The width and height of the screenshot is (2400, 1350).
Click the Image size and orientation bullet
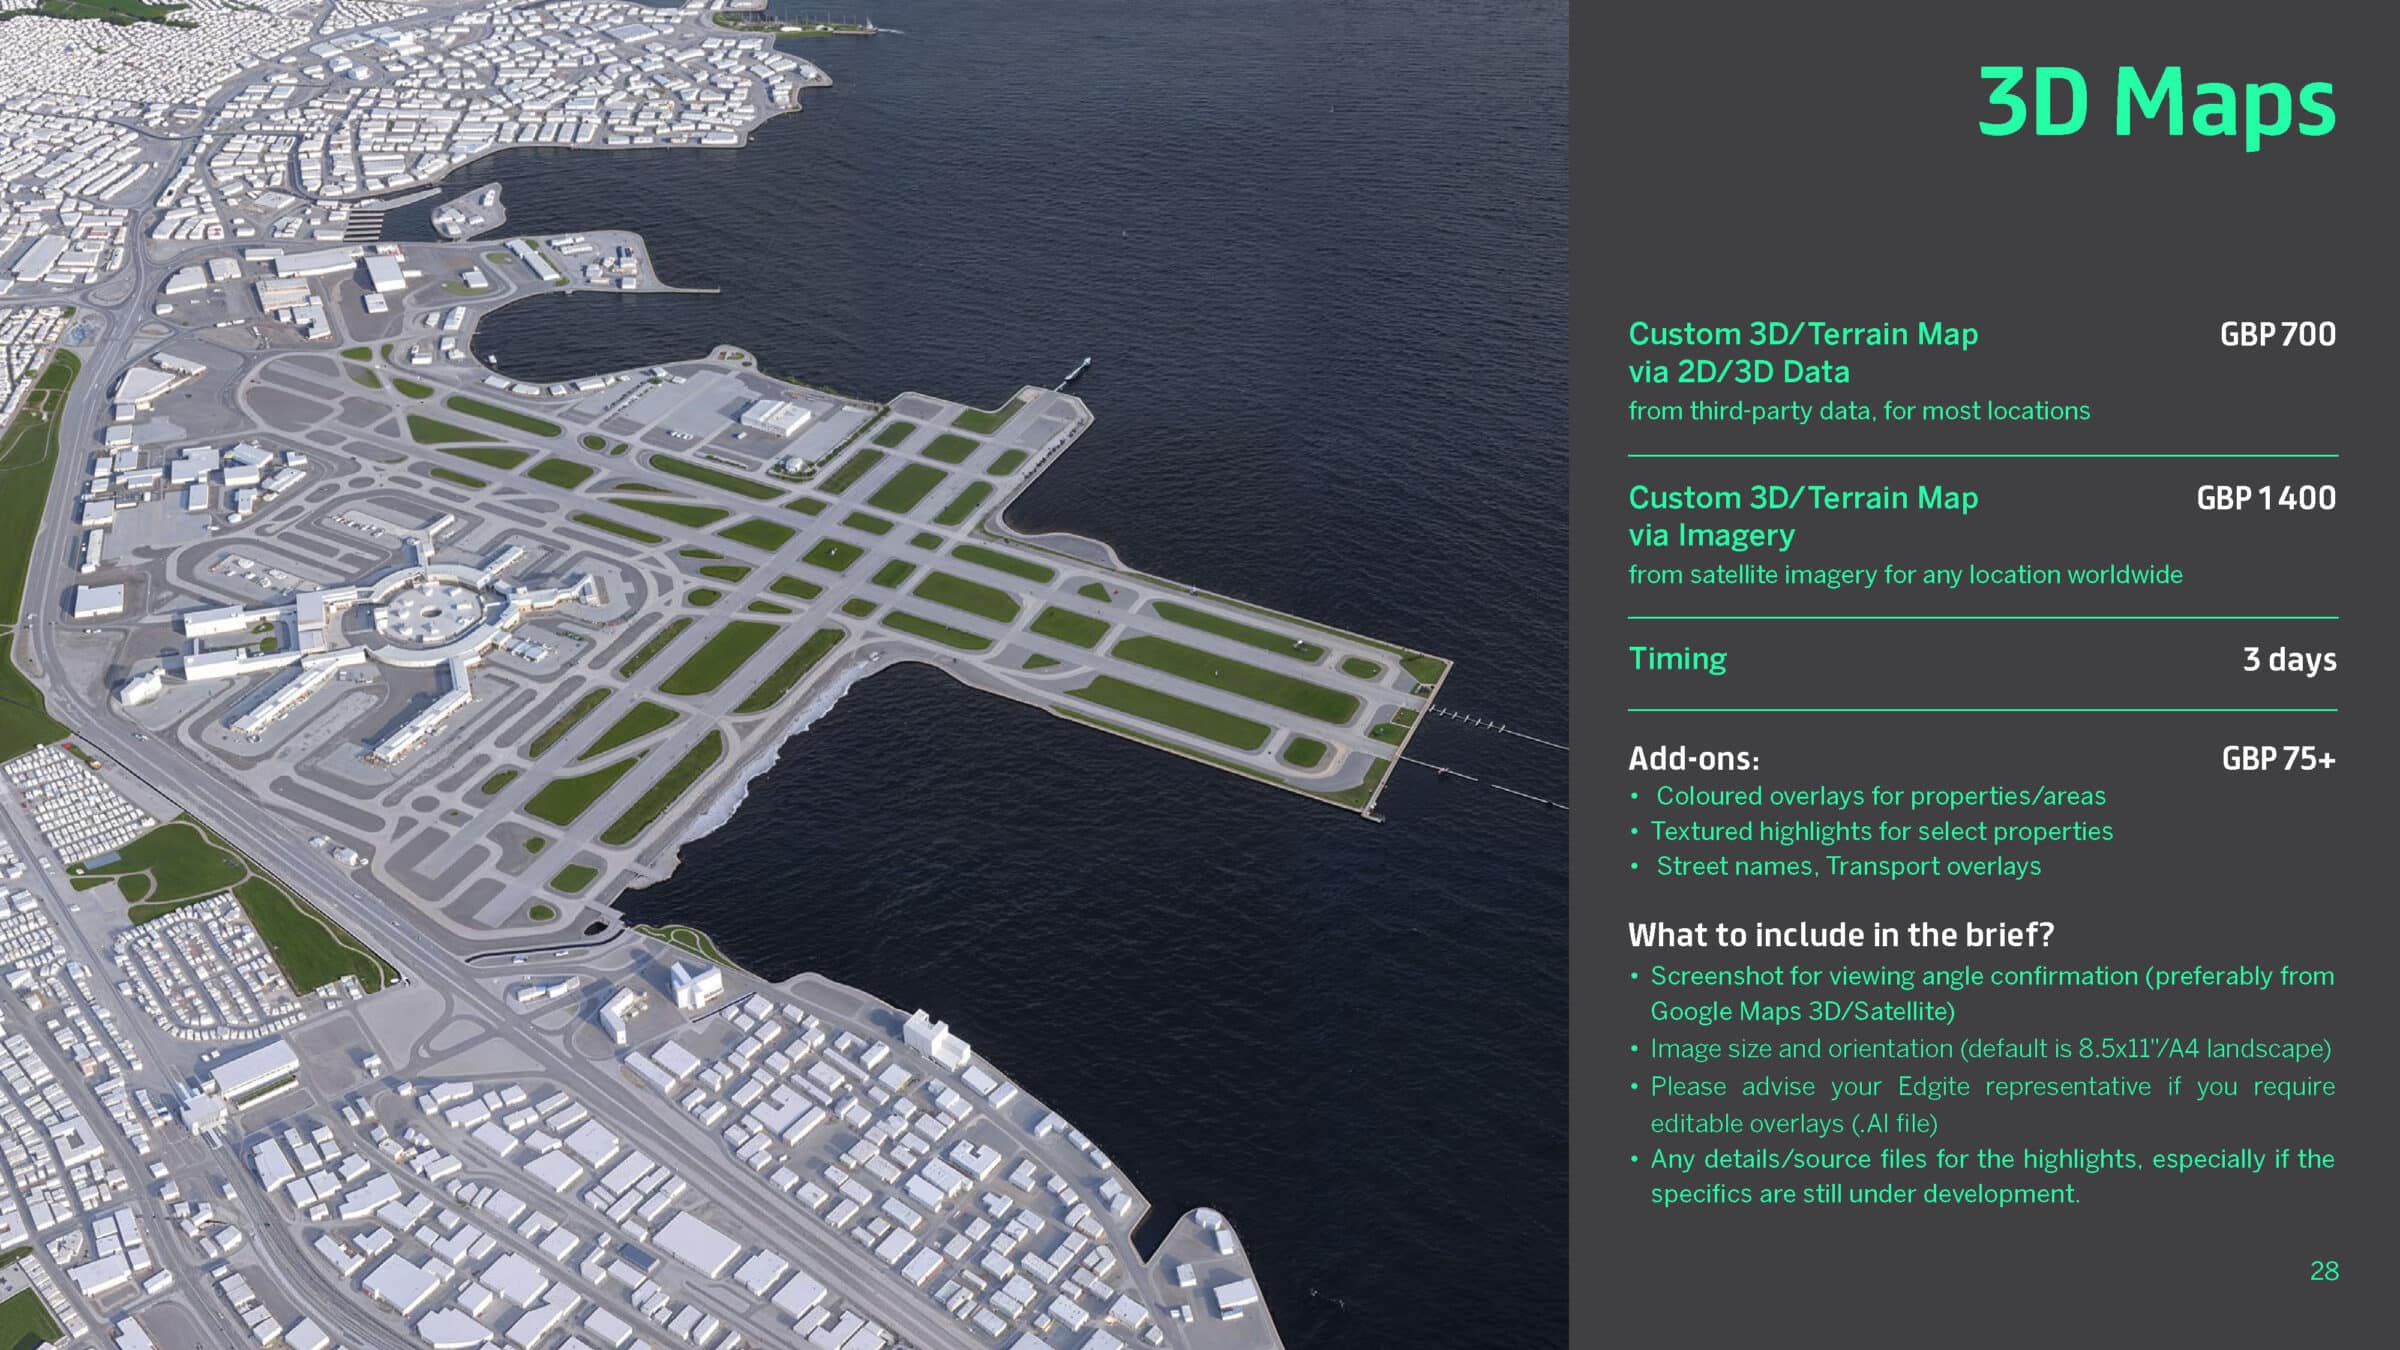(1990, 1049)
